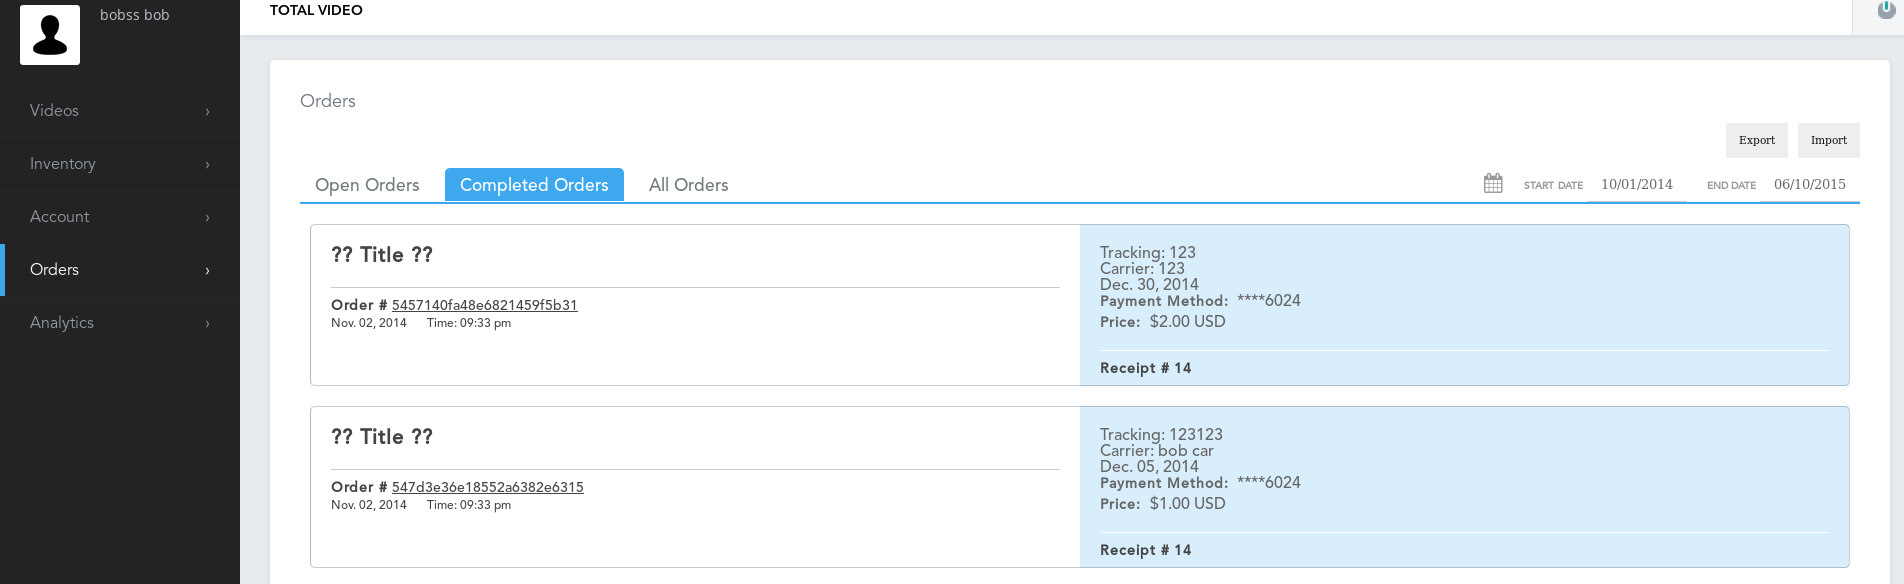The image size is (1904, 584).
Task: Switch to the Open Orders tab
Action: [367, 185]
